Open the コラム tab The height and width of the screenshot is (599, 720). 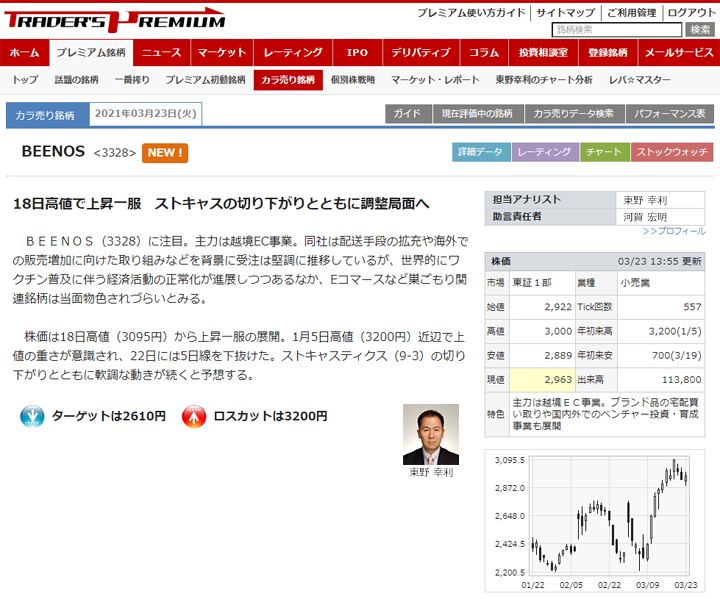(484, 53)
